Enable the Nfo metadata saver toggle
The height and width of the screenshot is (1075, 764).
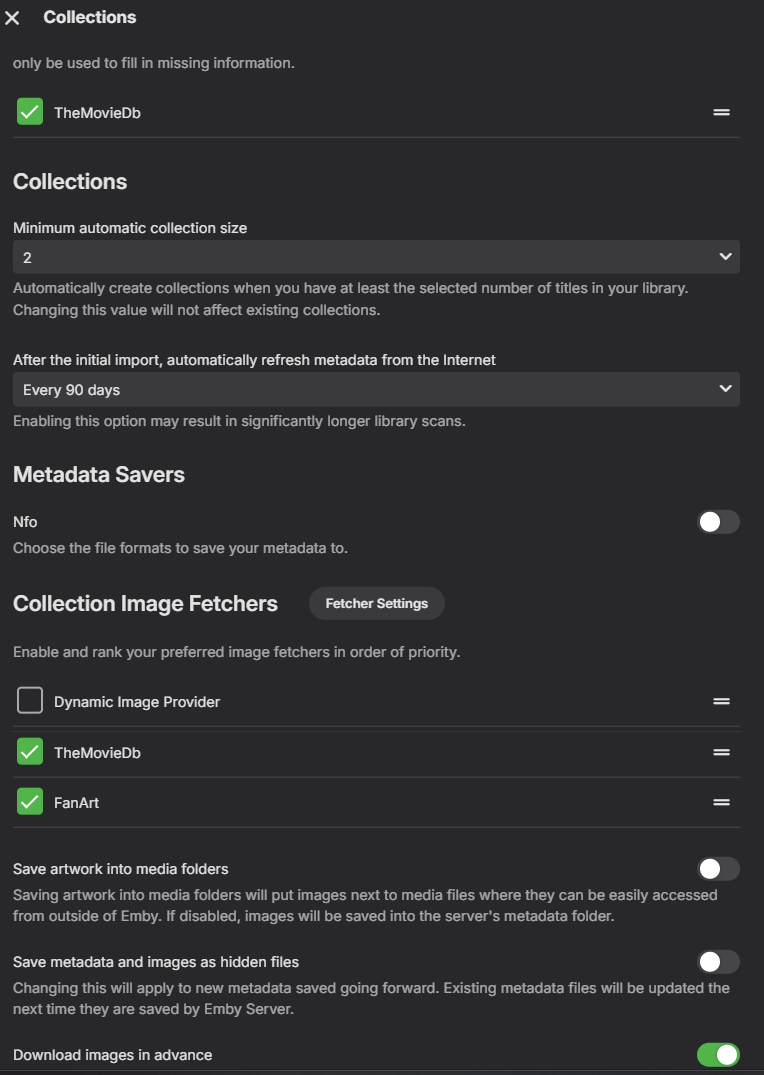718,521
